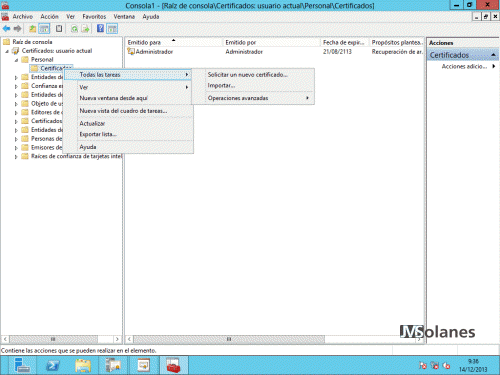The image size is (500, 375).
Task: Open the Ventana menu
Action: 124,17
